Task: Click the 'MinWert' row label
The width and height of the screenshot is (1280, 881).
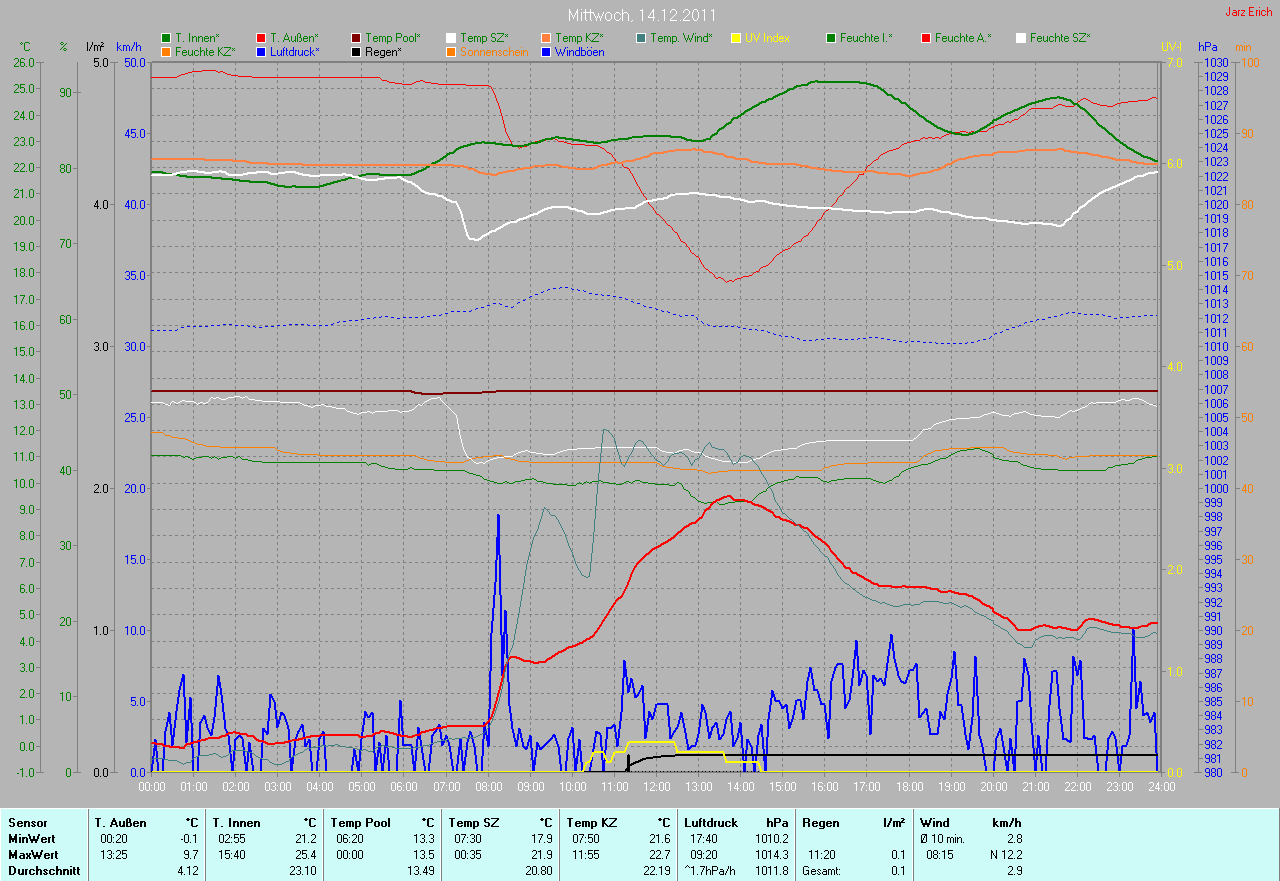Action: pyautogui.click(x=32, y=838)
